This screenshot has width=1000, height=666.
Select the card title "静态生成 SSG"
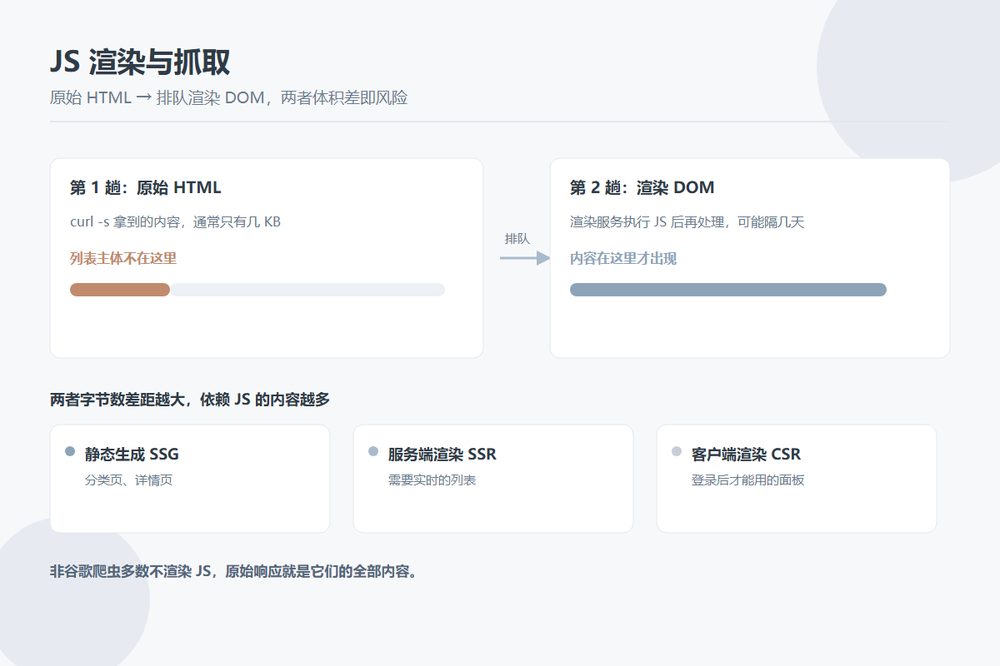pos(131,454)
